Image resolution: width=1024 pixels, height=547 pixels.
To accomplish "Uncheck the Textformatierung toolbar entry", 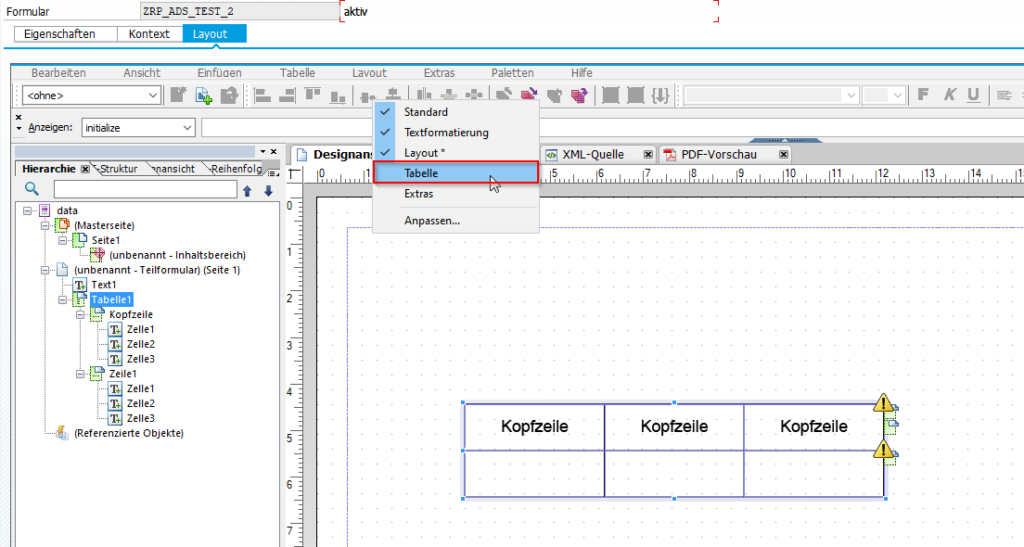I will [446, 132].
